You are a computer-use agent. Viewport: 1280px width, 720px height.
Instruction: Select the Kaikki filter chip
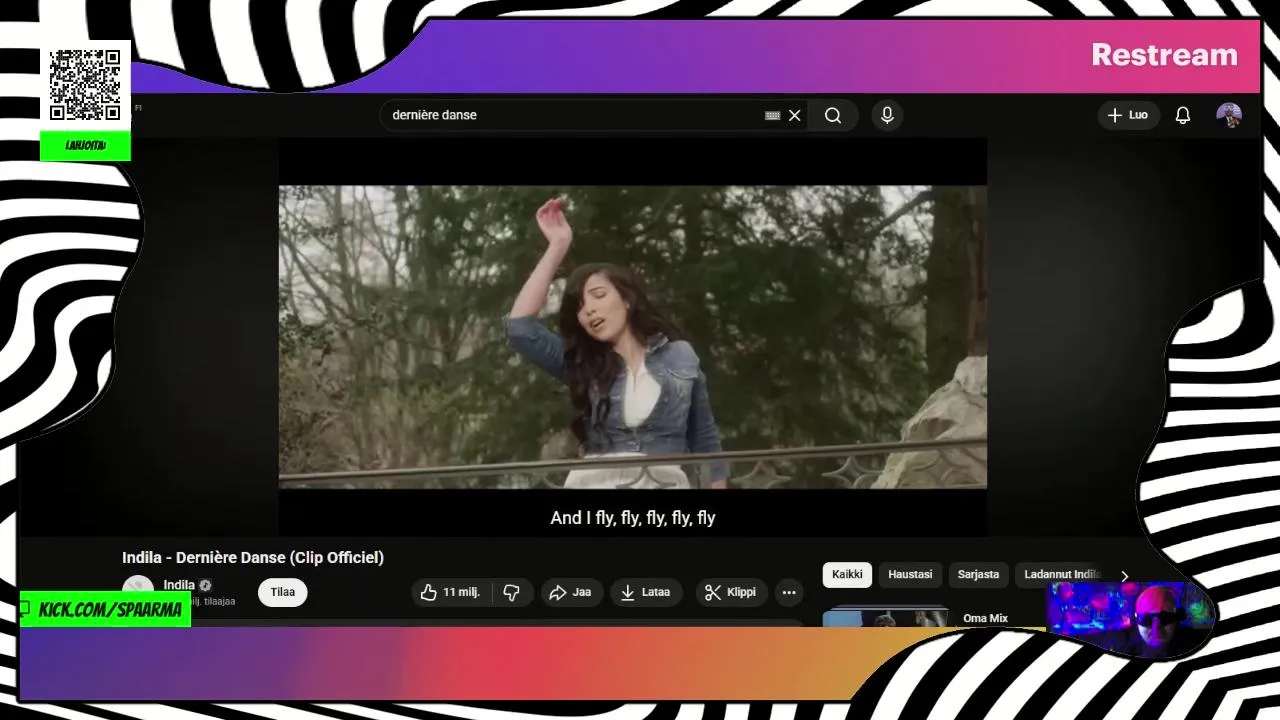point(847,574)
